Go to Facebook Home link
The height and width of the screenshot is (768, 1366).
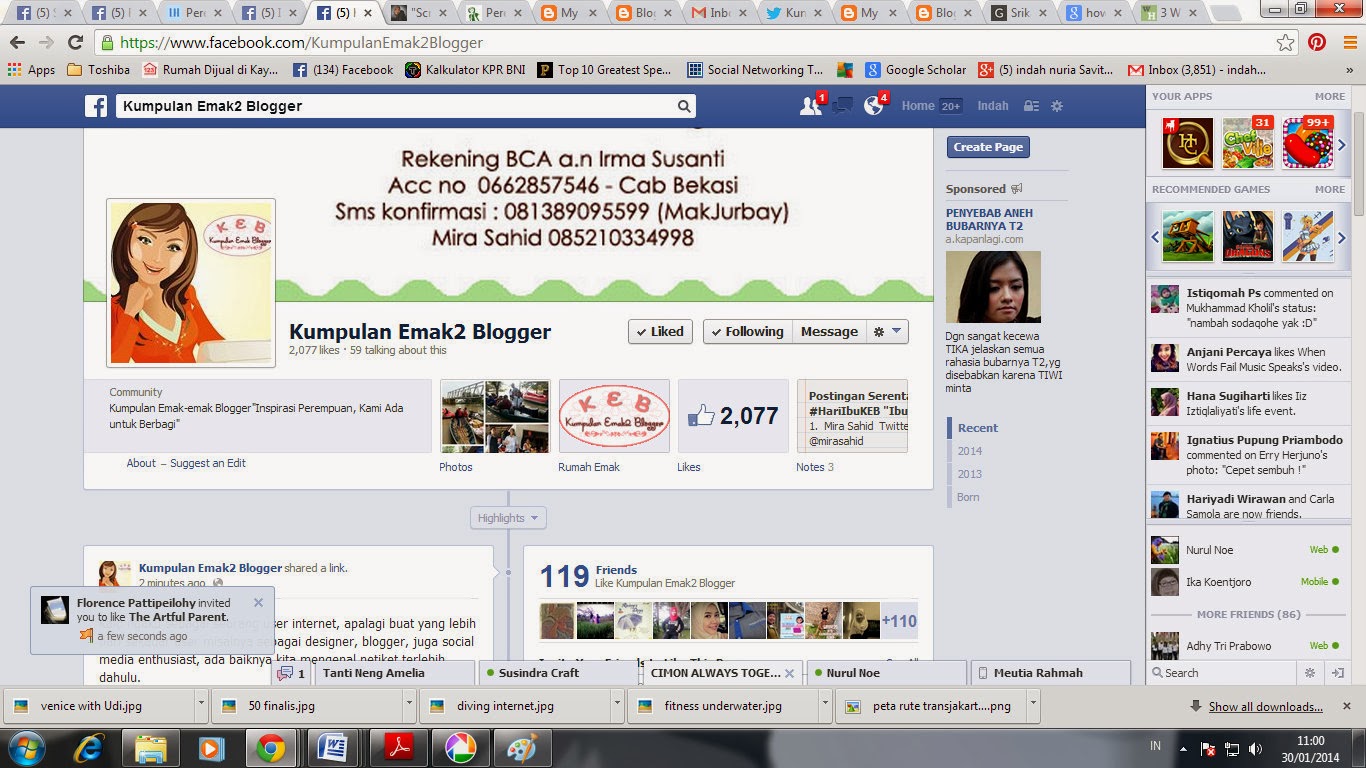(918, 106)
